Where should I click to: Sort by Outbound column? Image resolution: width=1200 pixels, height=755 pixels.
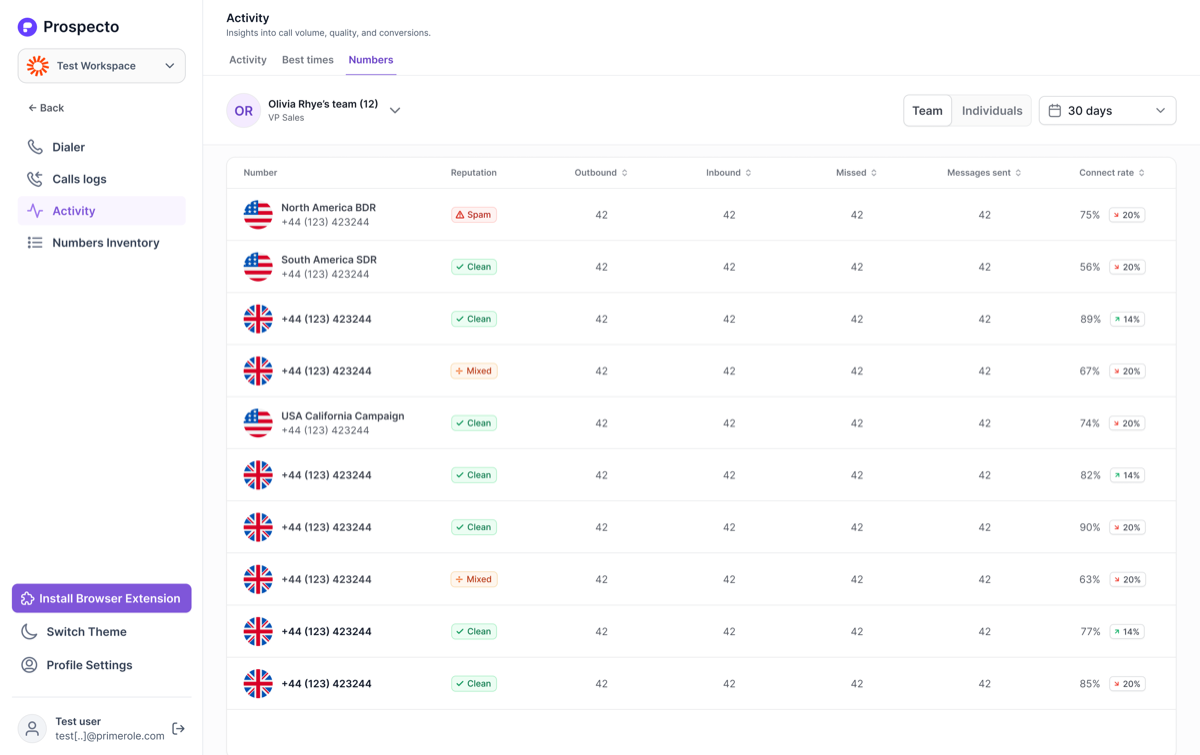click(x=601, y=173)
